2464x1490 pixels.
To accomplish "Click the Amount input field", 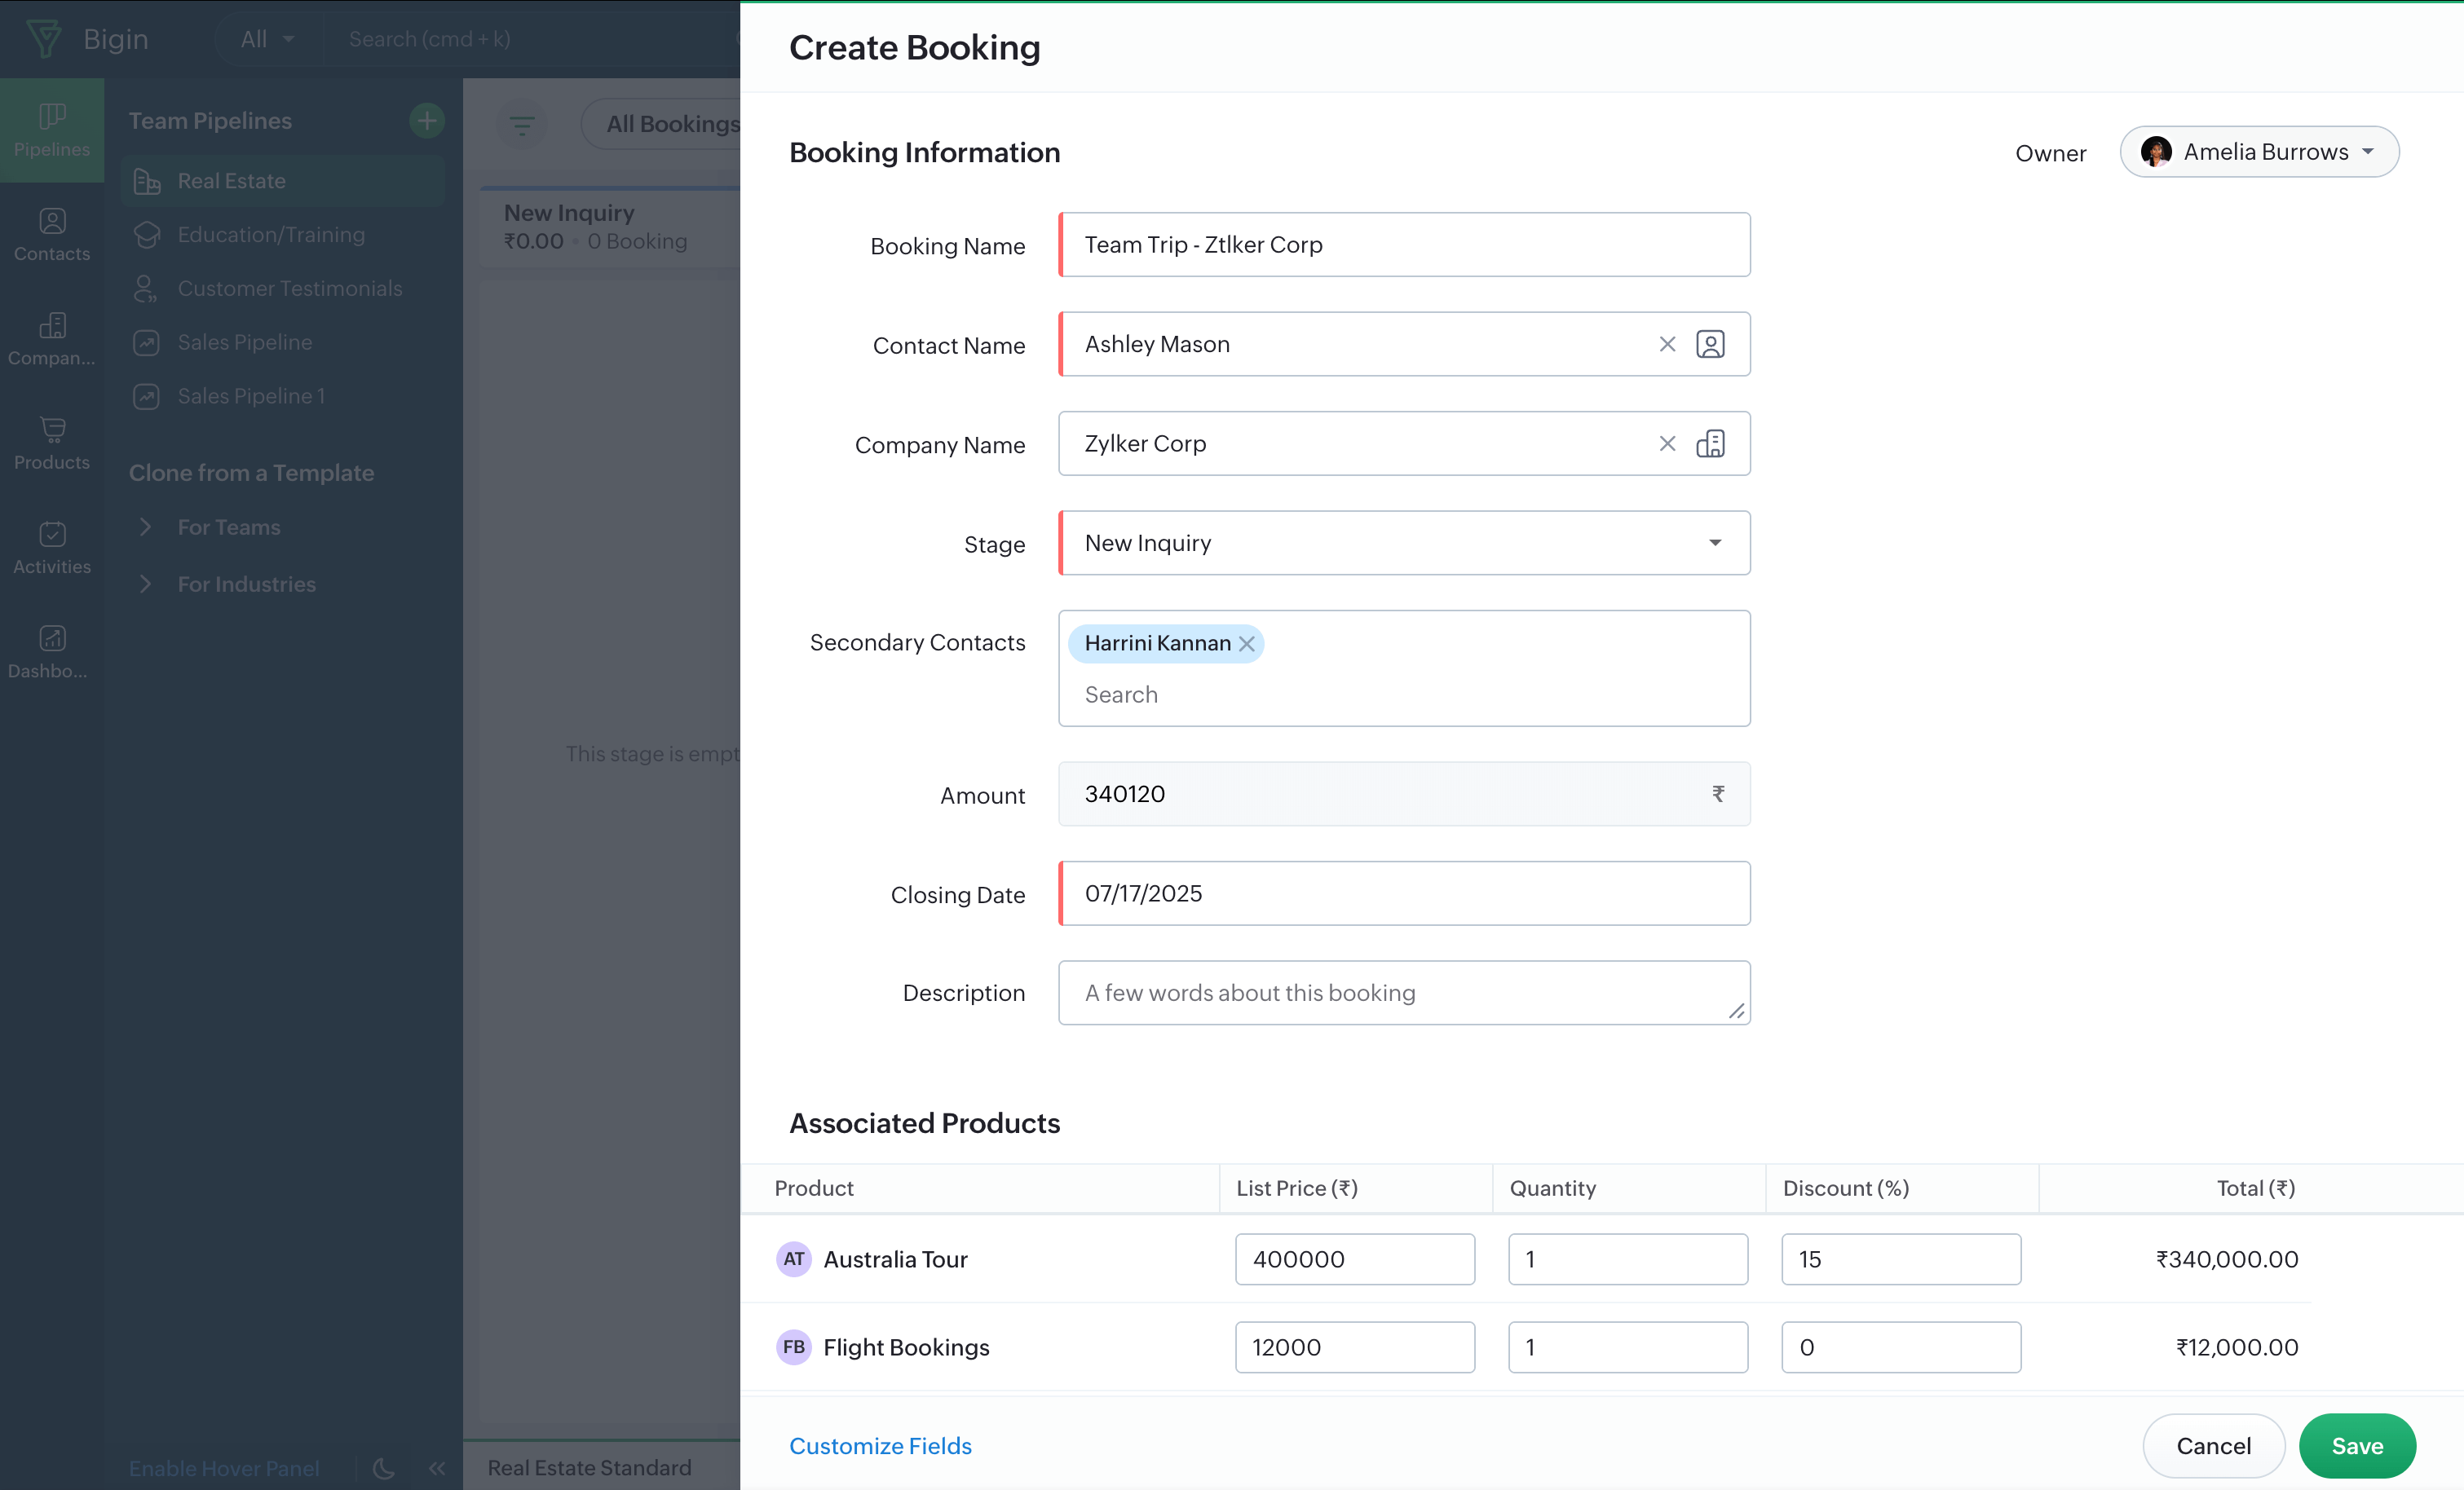I will (x=1404, y=794).
